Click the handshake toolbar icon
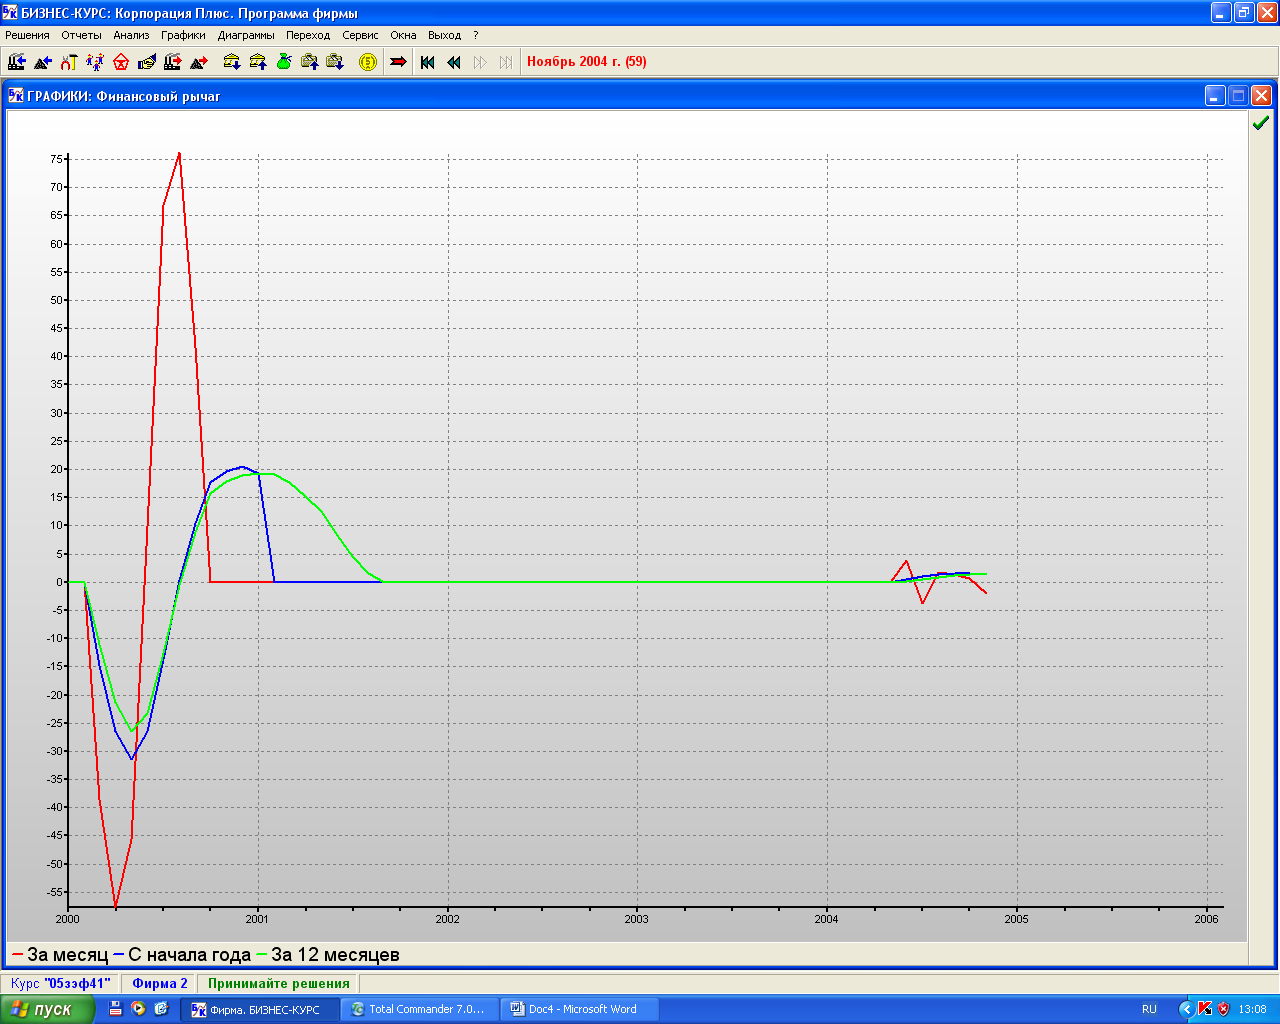 [146, 62]
